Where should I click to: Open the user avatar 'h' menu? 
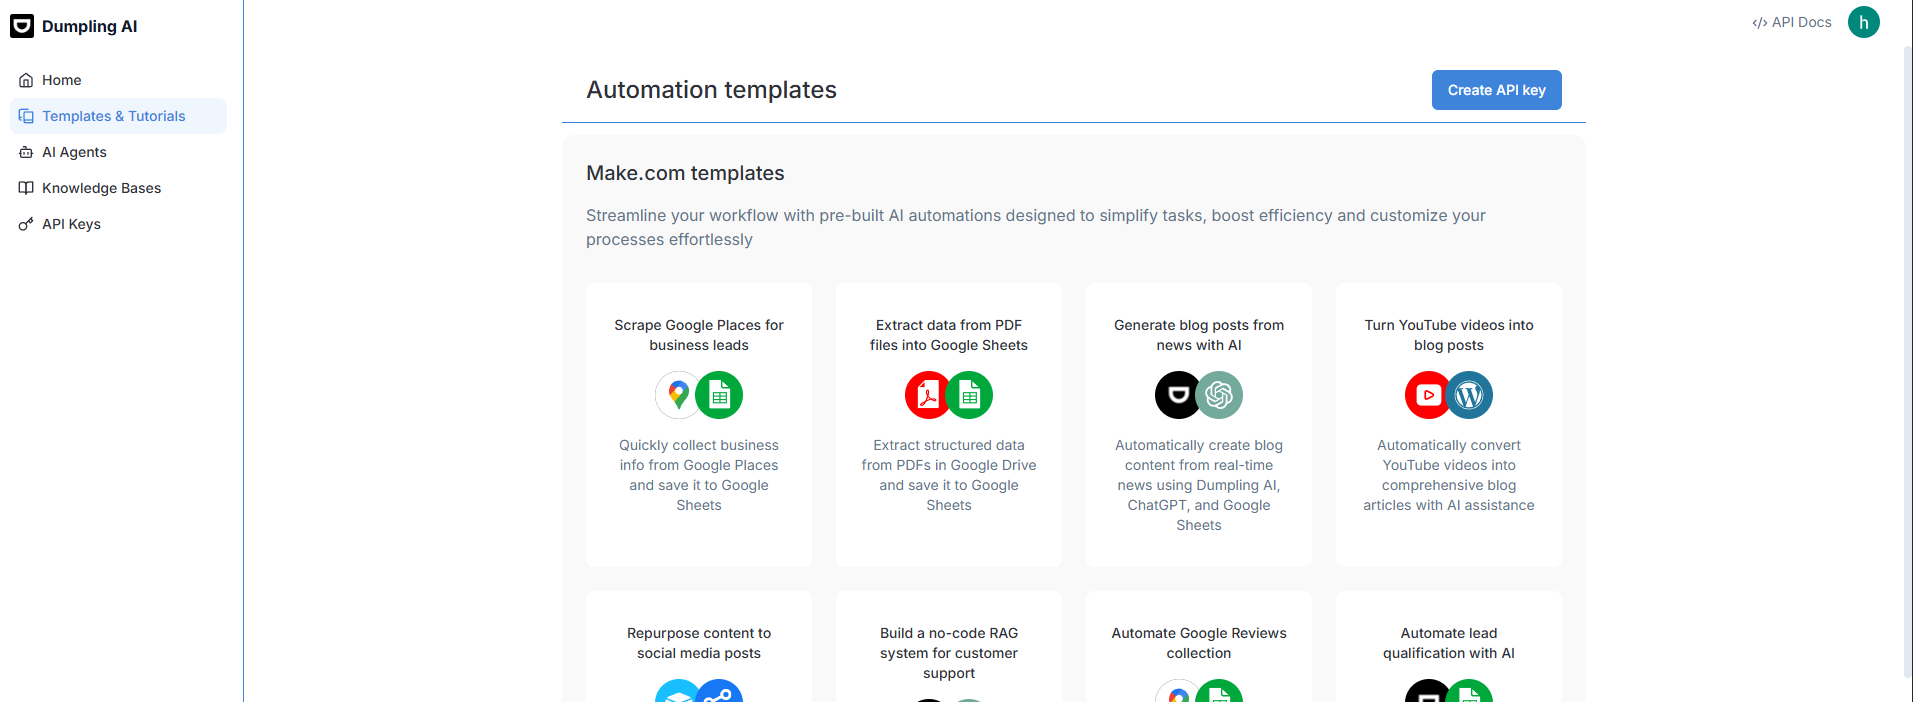1864,22
